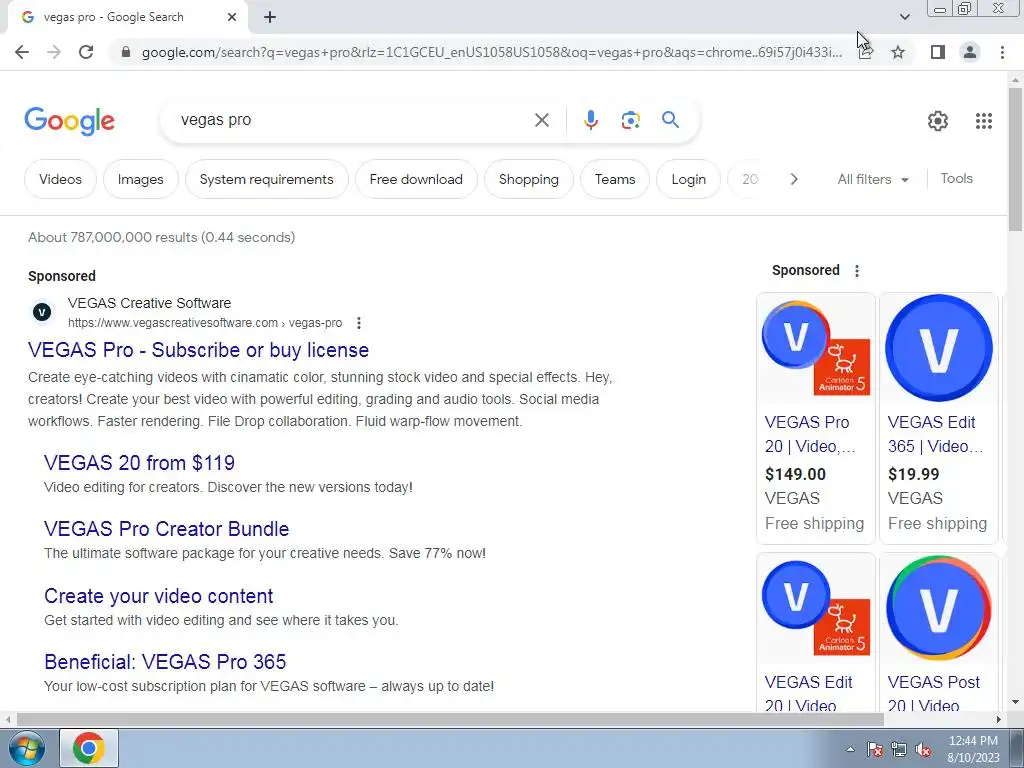This screenshot has width=1024, height=768.
Task: Open the Windows Start menu
Action: pos(26,748)
